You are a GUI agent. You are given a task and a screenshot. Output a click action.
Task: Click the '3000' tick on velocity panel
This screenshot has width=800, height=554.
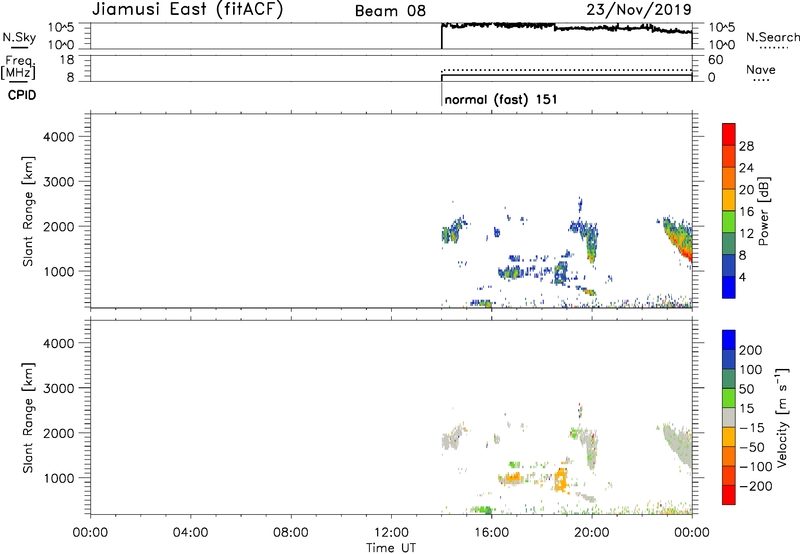coord(58,388)
